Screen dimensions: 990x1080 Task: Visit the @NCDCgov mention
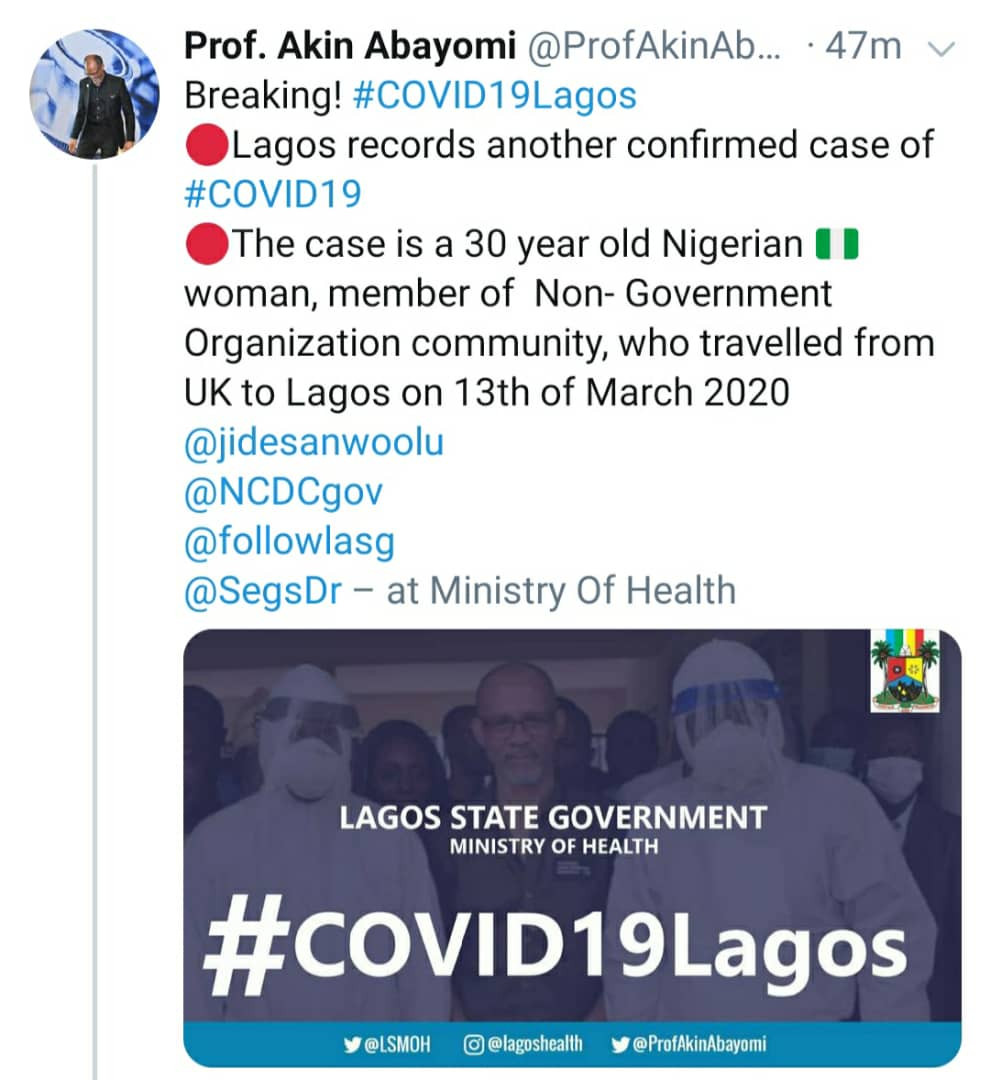(284, 492)
